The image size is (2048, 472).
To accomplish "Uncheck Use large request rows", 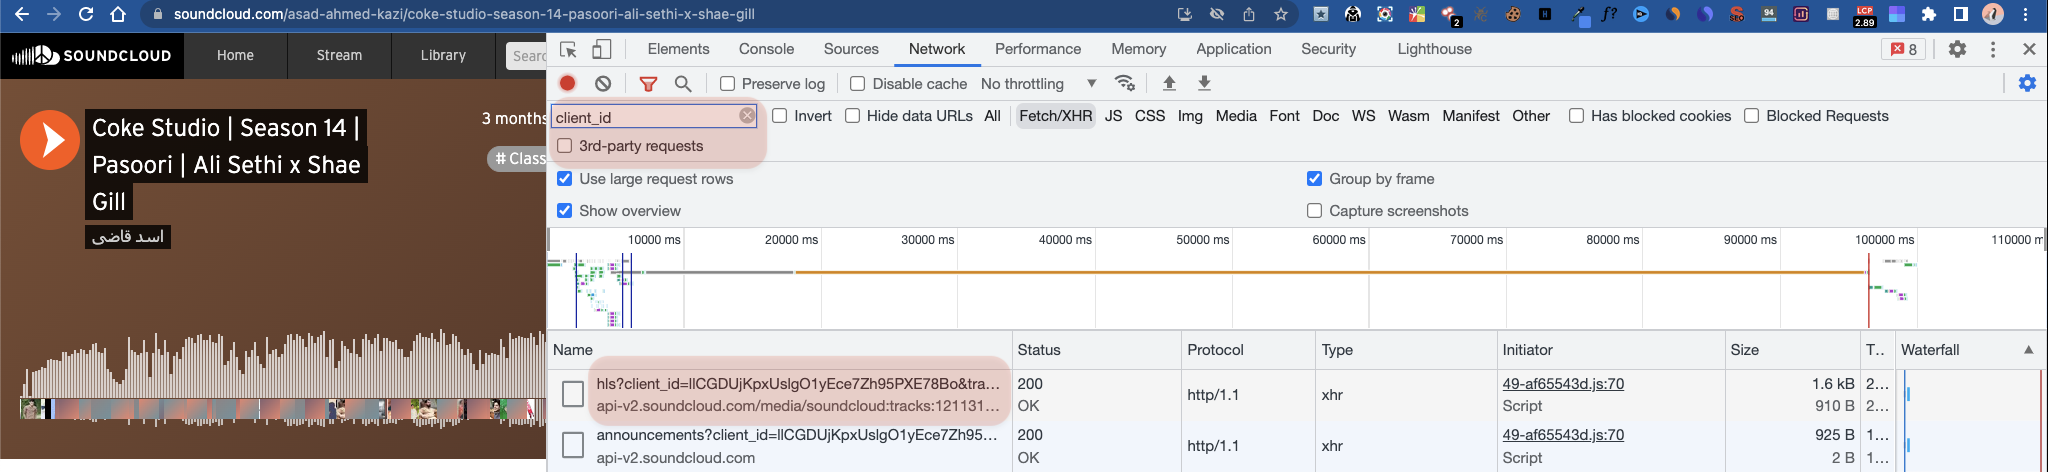I will (x=565, y=179).
